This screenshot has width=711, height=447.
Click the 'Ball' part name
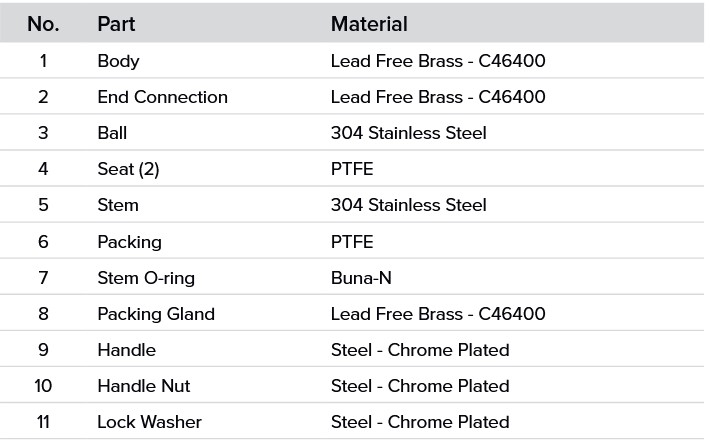(112, 133)
